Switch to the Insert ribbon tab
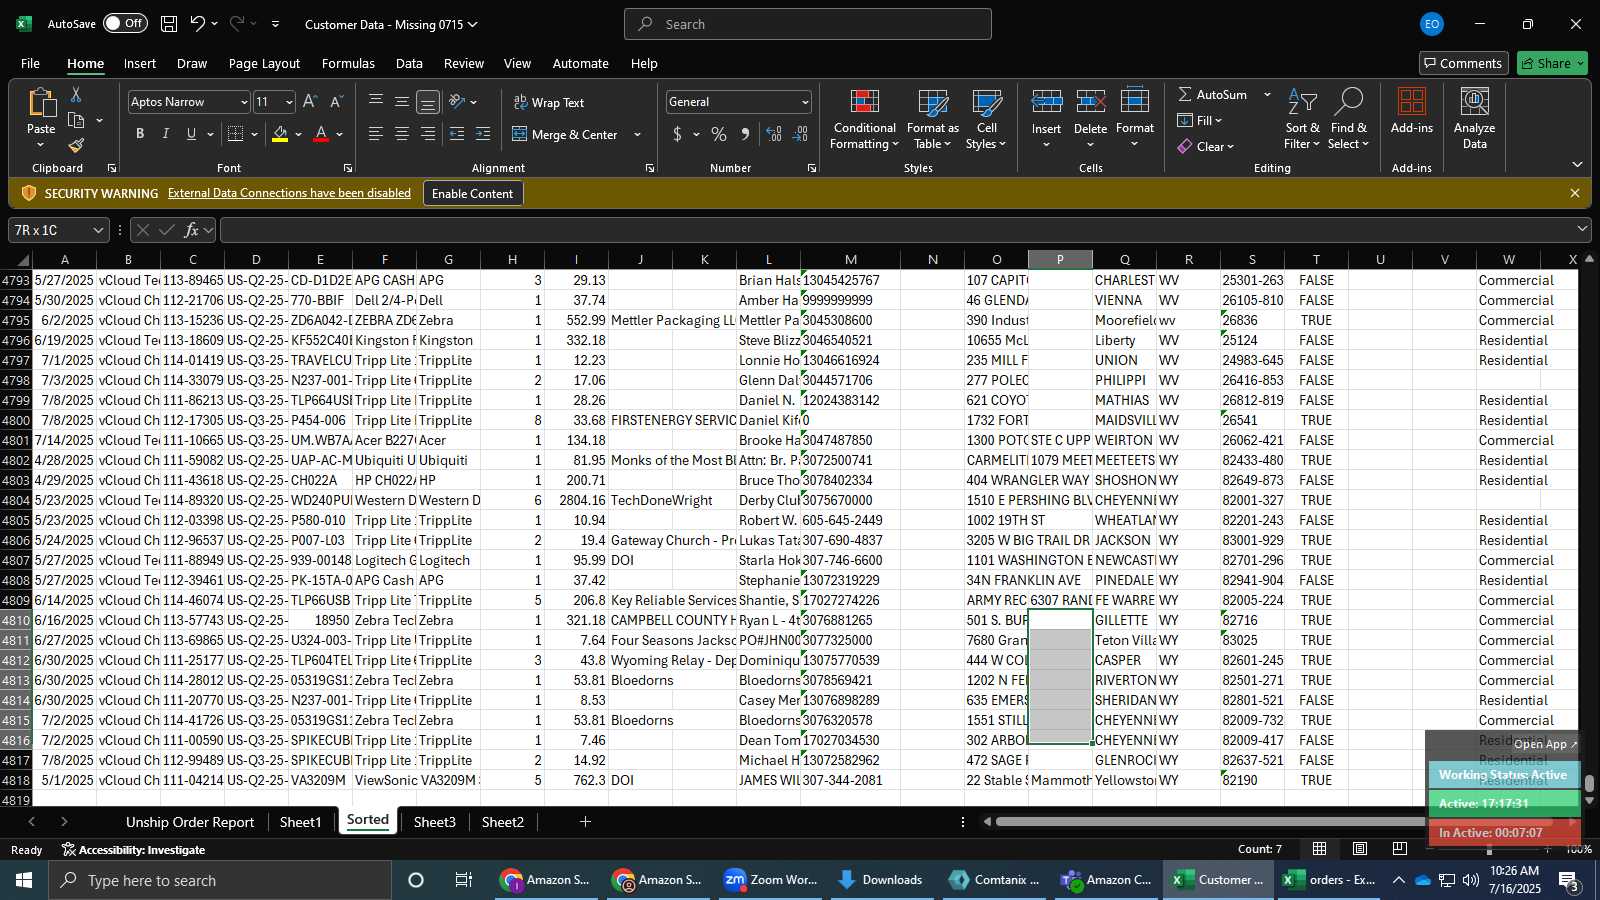This screenshot has width=1600, height=900. point(140,63)
